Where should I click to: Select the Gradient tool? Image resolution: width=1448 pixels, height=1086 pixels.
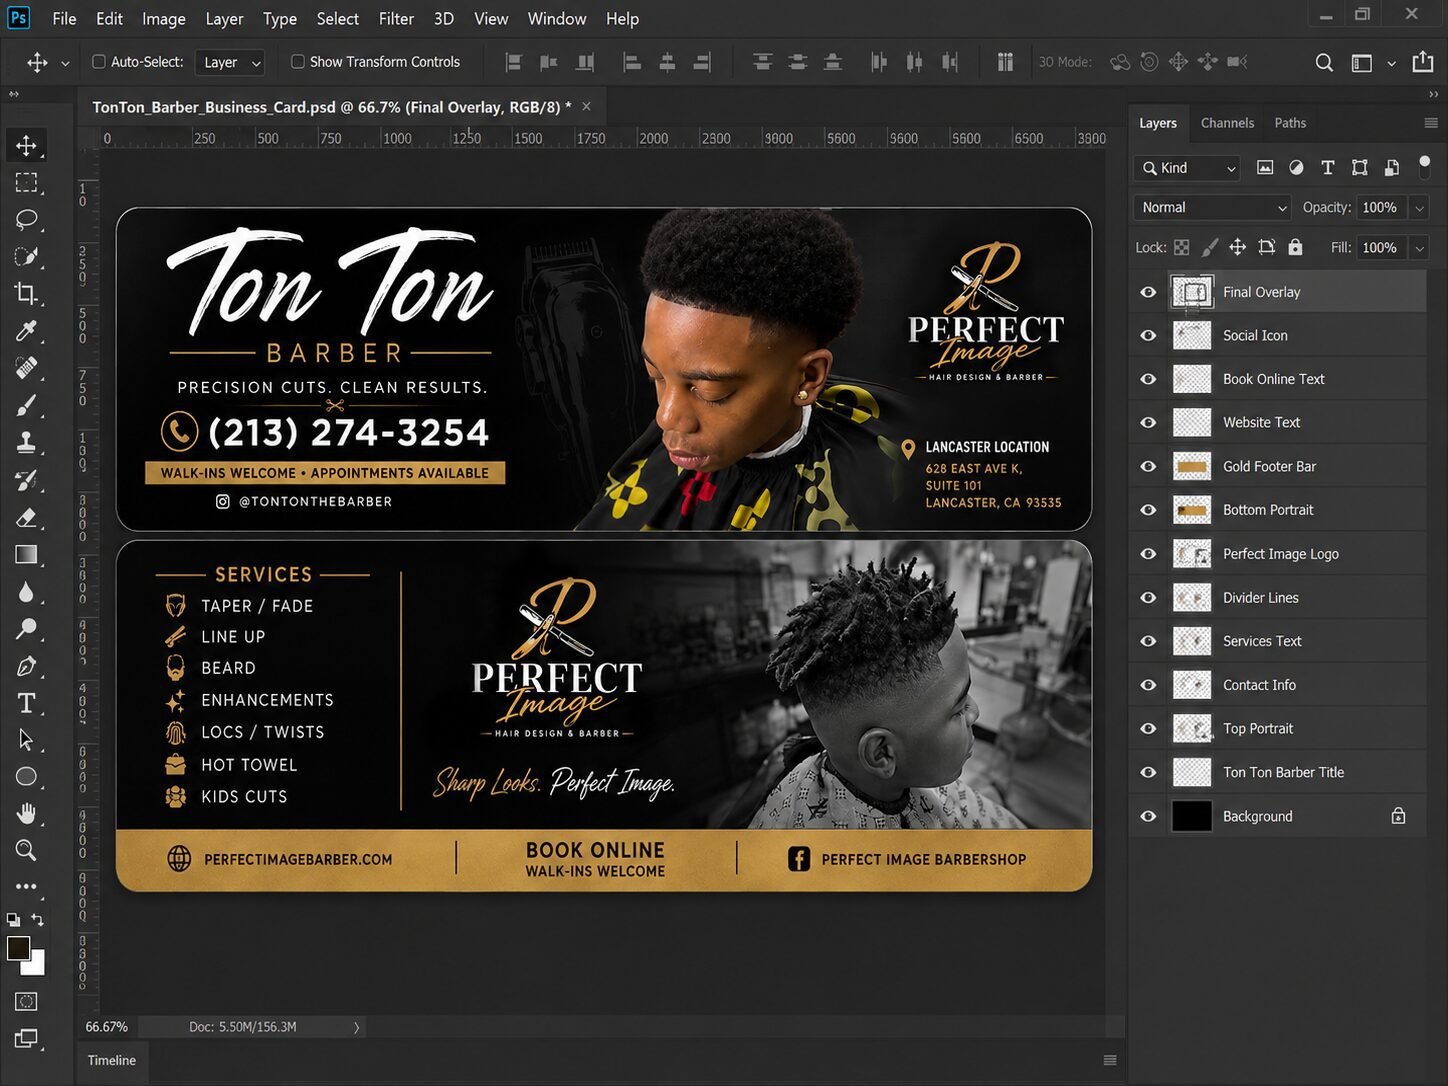point(26,554)
